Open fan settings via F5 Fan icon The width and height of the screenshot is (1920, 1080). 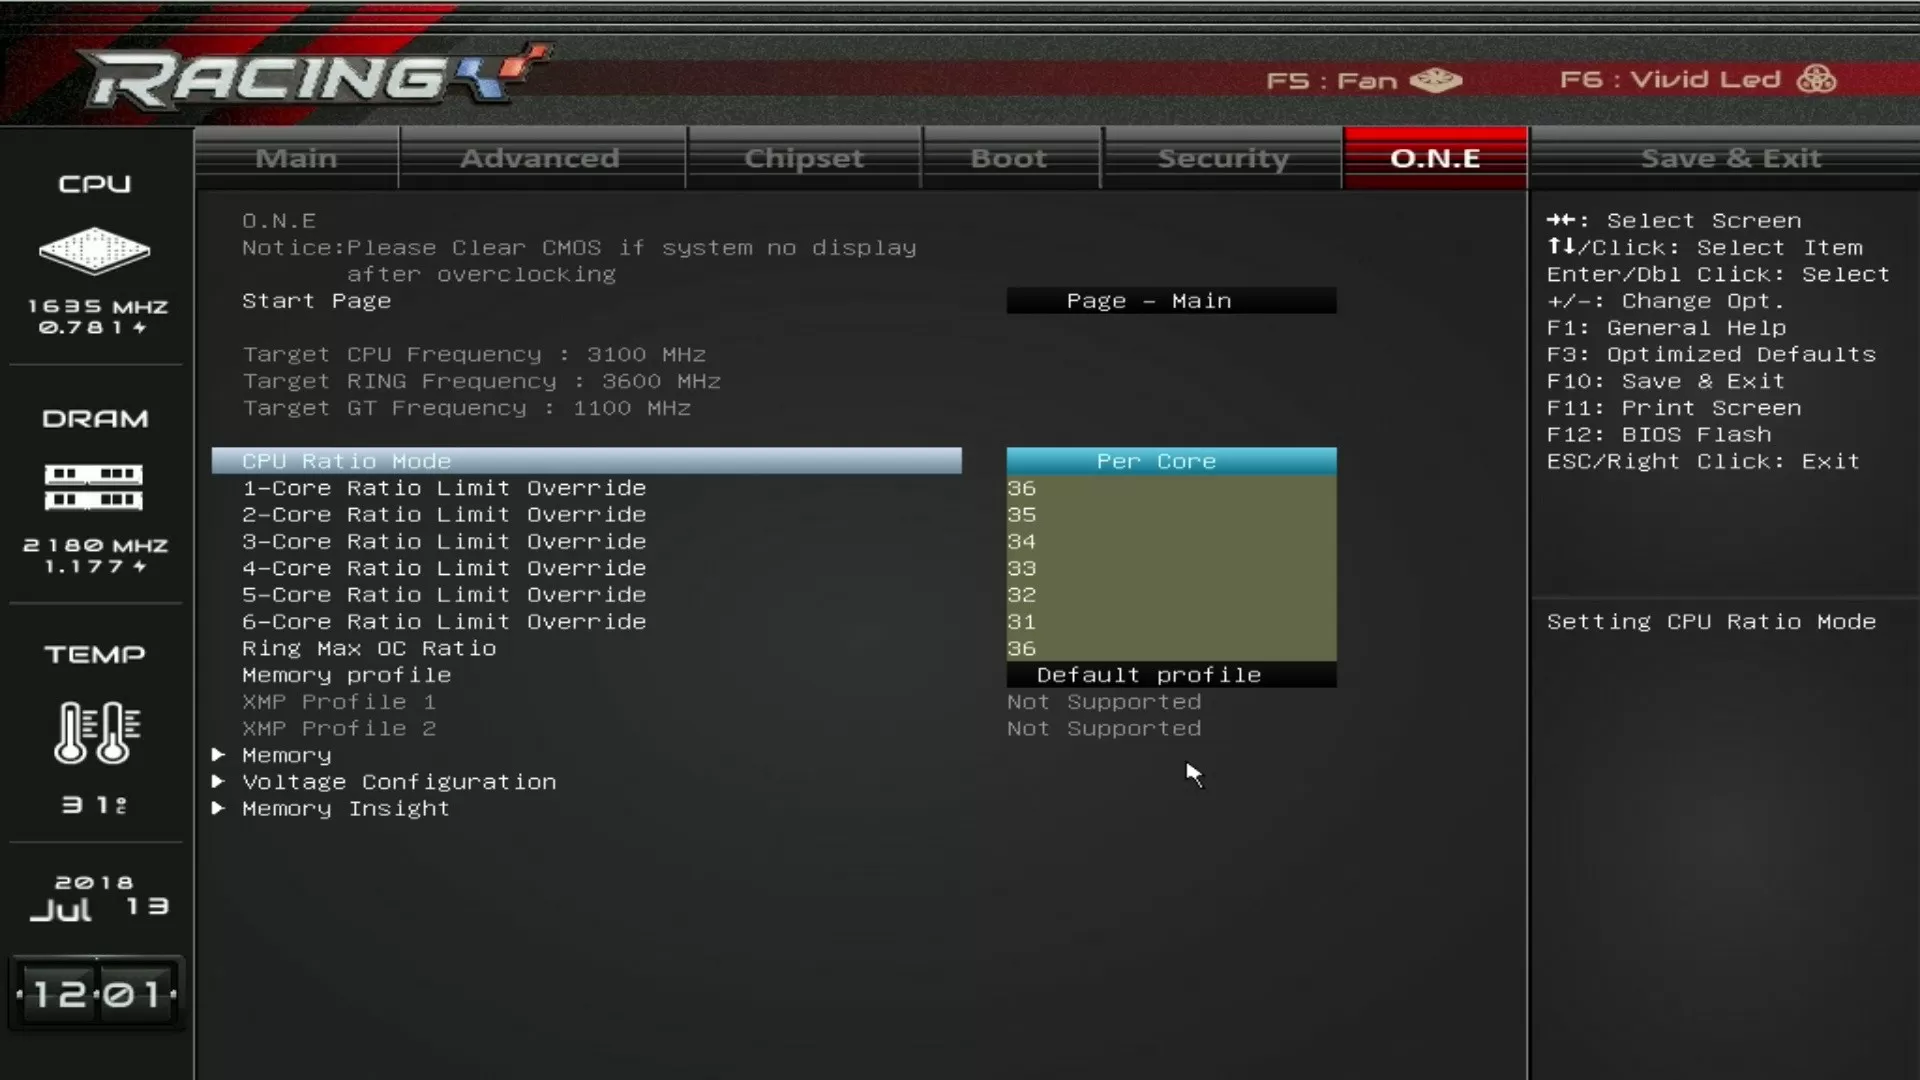click(1436, 80)
